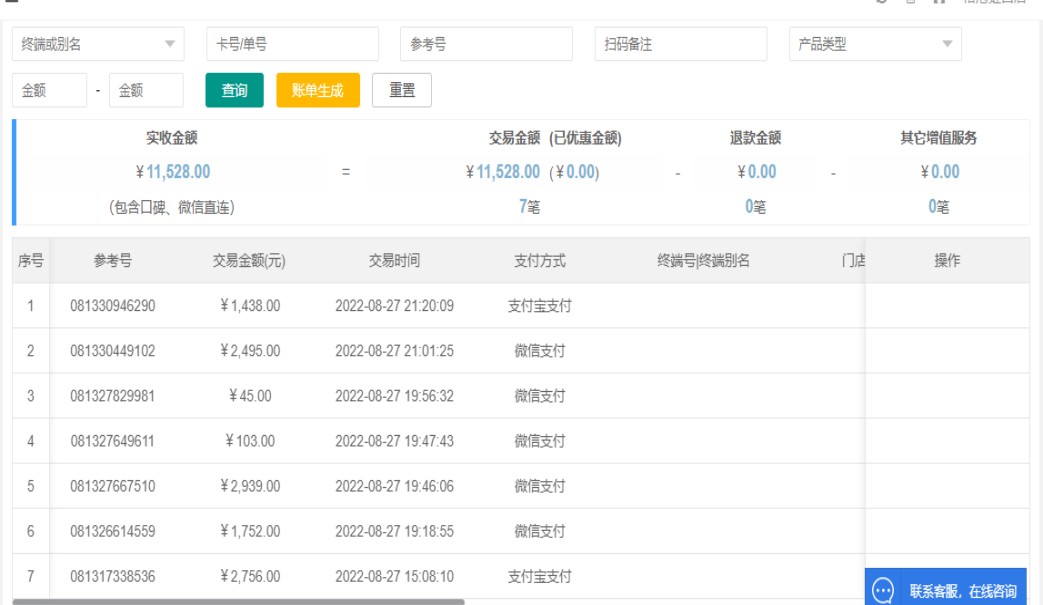Open the 产品类型 dropdown list
1043x605 pixels.
tap(875, 44)
